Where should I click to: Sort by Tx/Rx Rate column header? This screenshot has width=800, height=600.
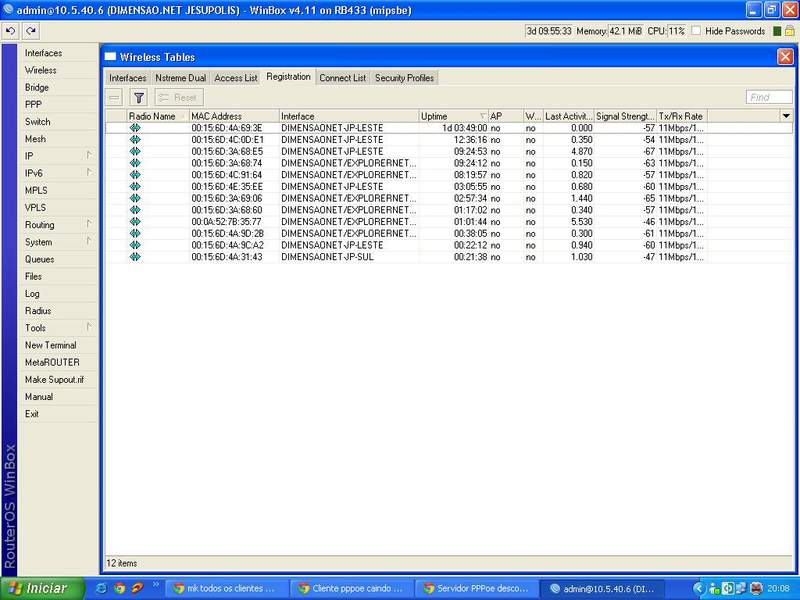click(x=681, y=116)
